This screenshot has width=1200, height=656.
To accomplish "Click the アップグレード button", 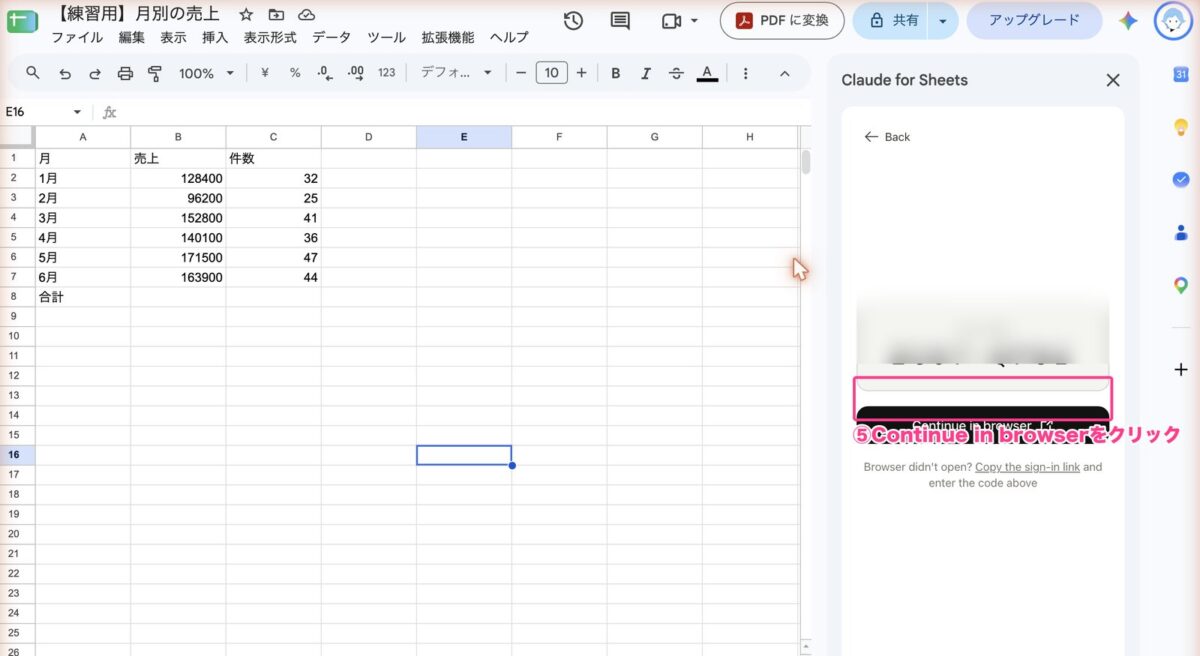I will tap(1034, 20).
